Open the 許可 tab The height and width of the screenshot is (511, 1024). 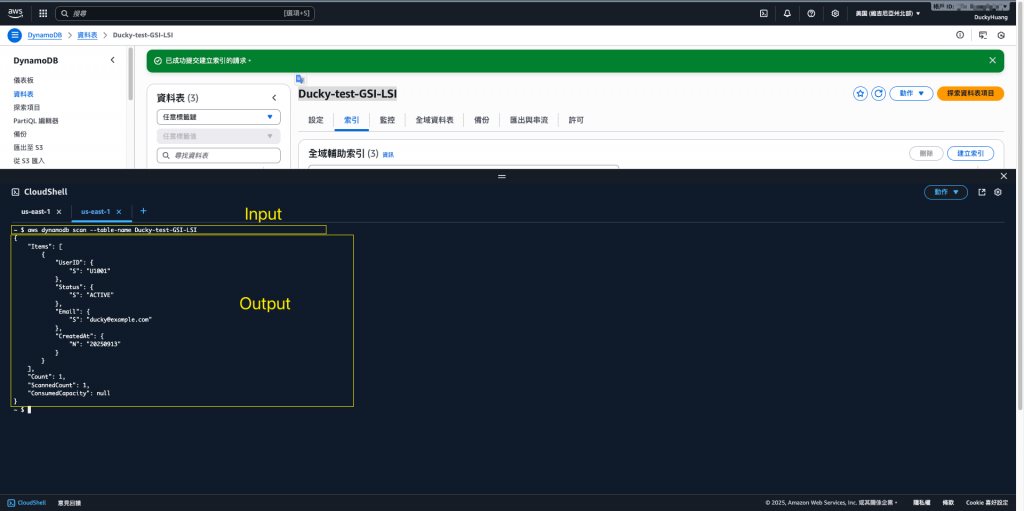tap(576, 120)
